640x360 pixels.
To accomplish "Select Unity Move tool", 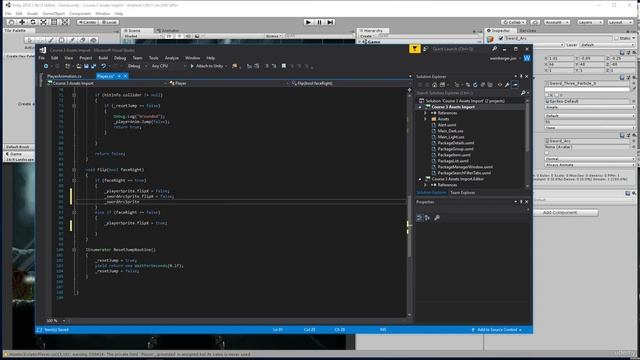I will pos(22,22).
